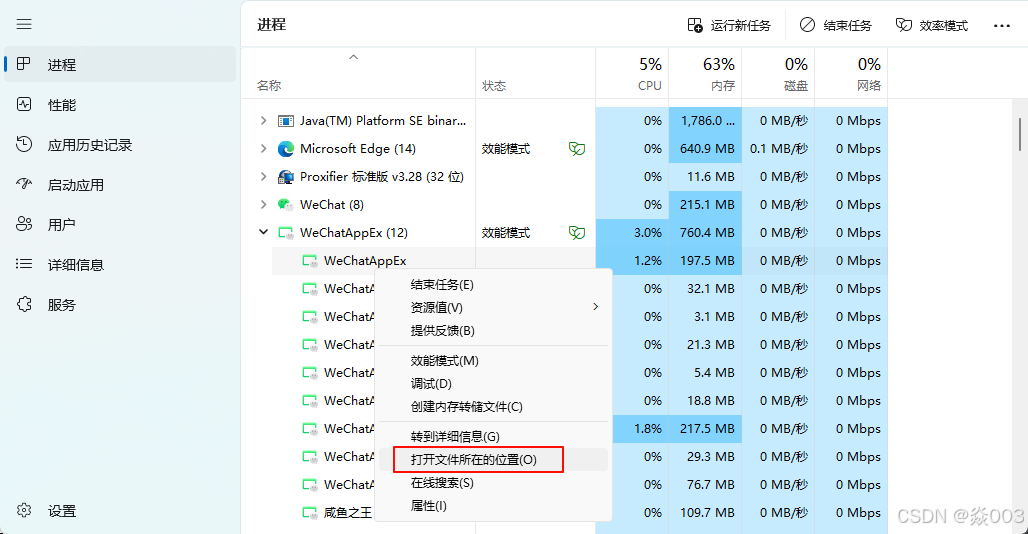1028x534 pixels.
Task: Open the 详细信息 details list icon
Action: 24,264
